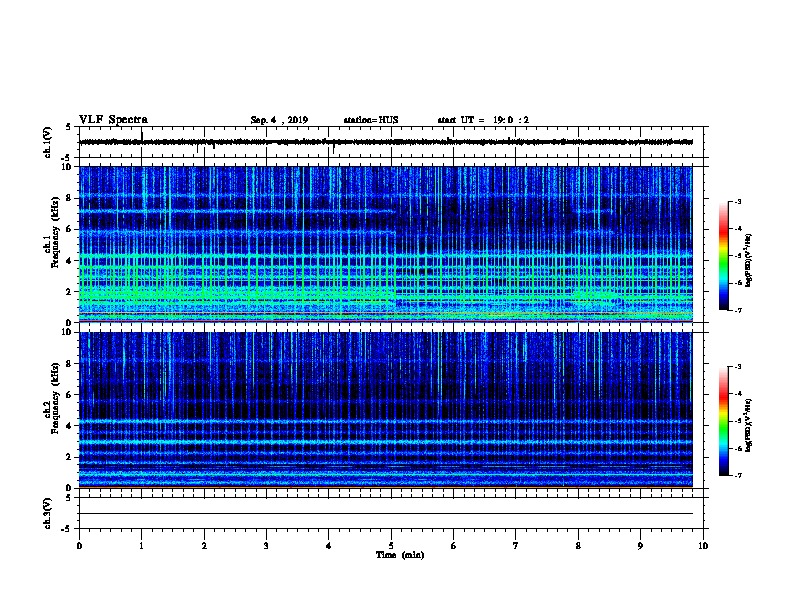The image size is (792, 612).
Task: Click the ch.2 "Frequency (kHz)" axis title
Action: click(56, 398)
